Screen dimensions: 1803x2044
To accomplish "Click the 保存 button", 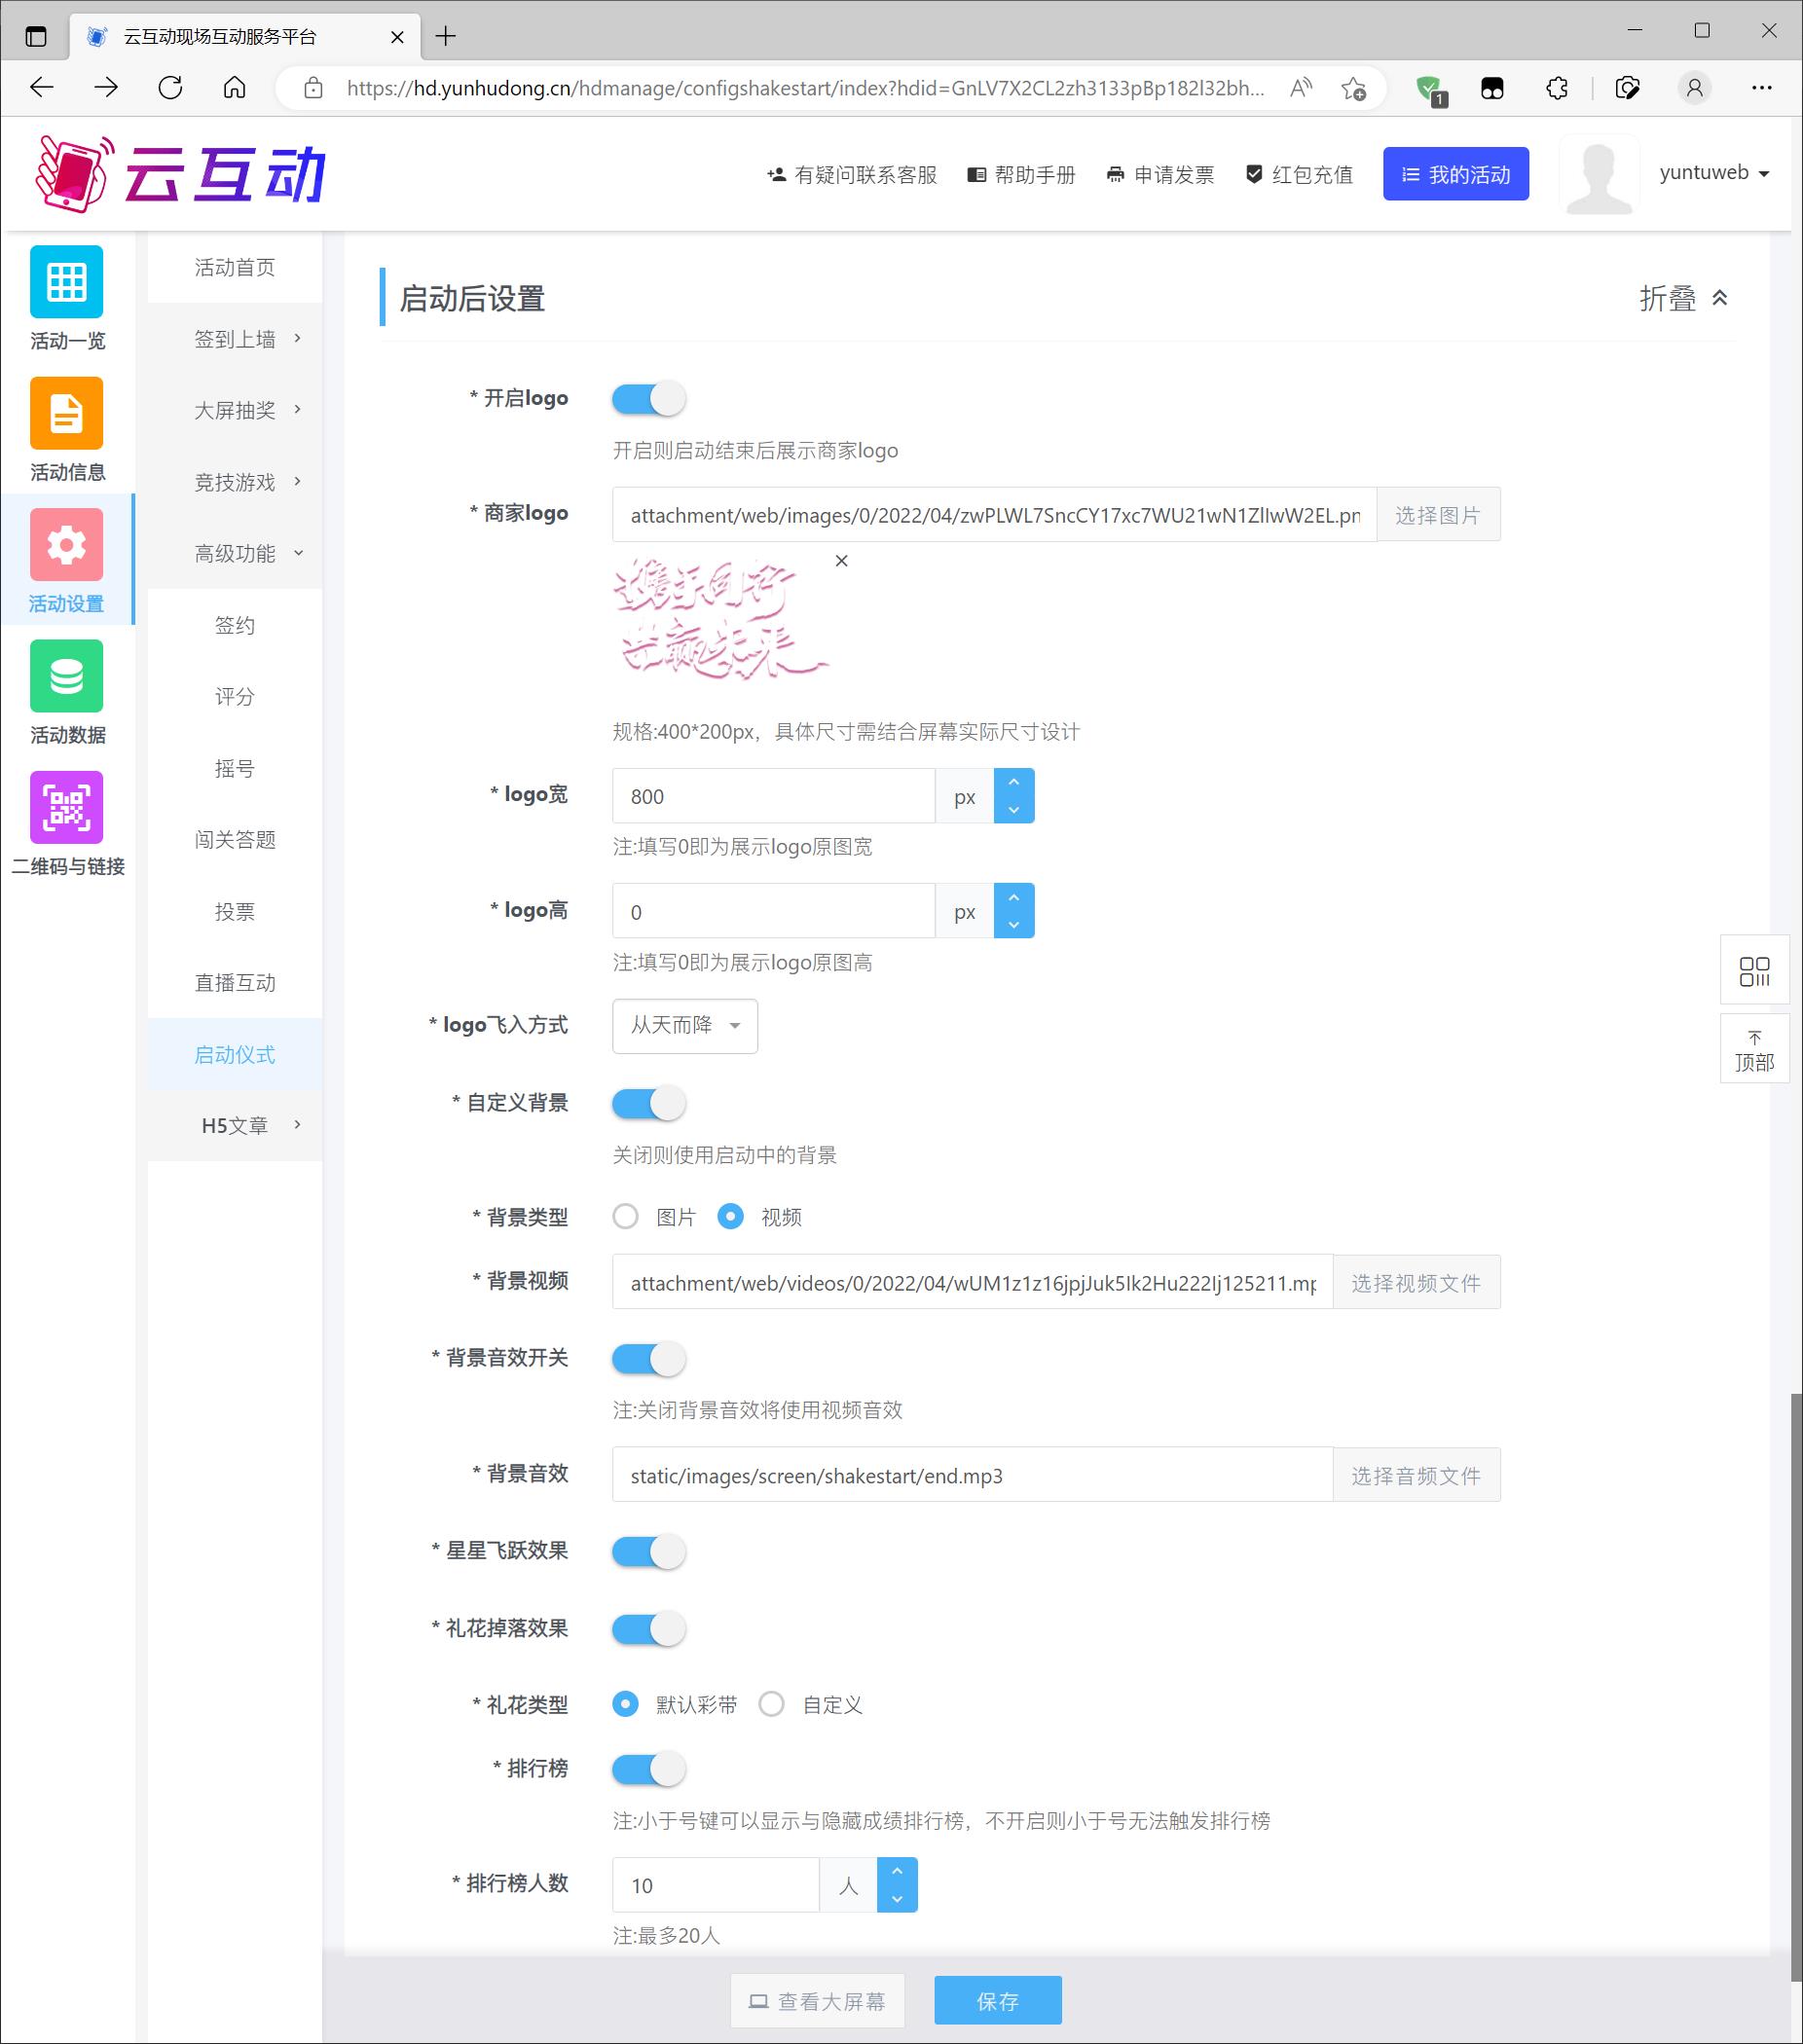I will click(997, 2001).
